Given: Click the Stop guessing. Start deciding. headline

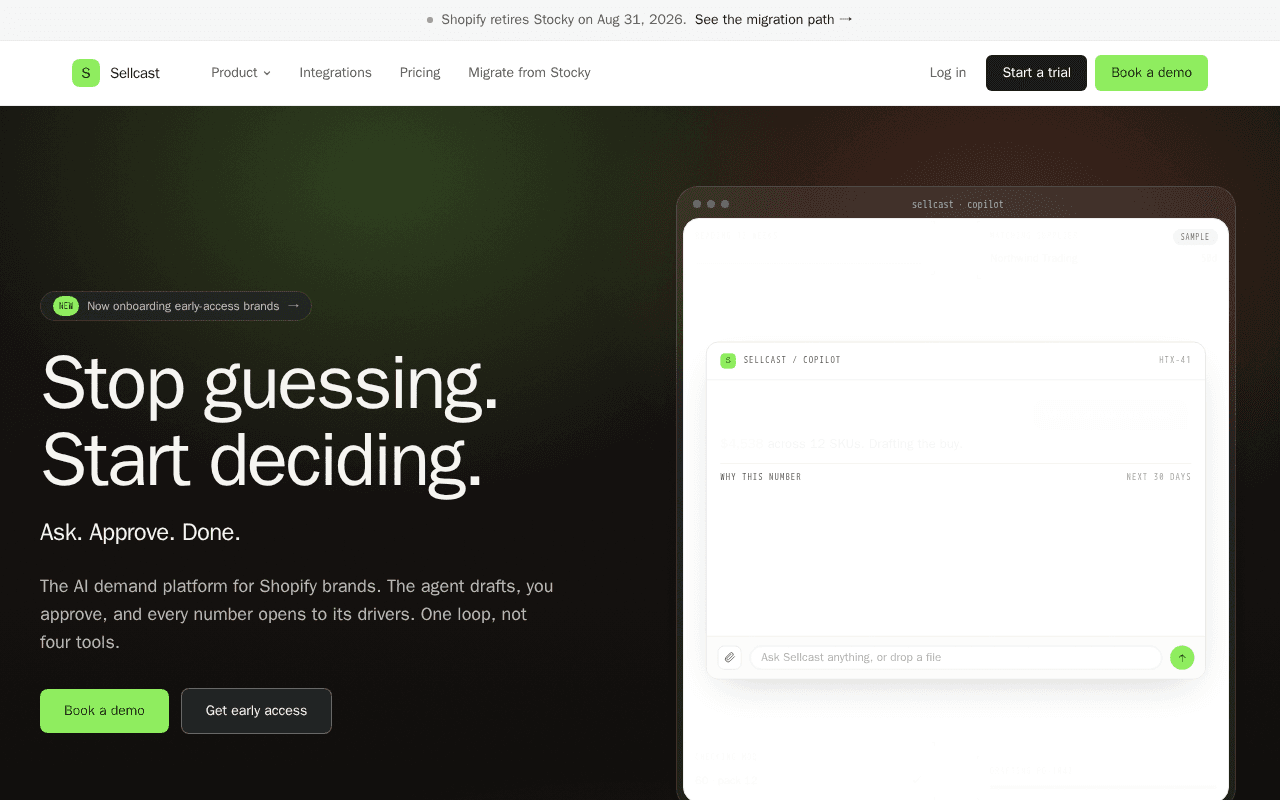Looking at the screenshot, I should 270,421.
